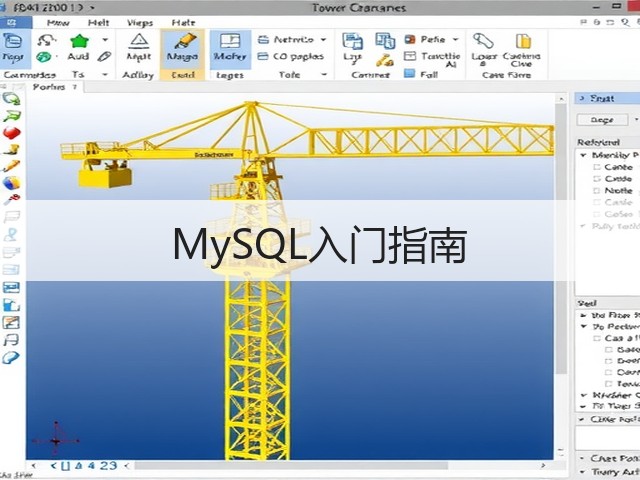Click the stacked documents icon right of Lys
This screenshot has width=640, height=480.
[x=385, y=41]
